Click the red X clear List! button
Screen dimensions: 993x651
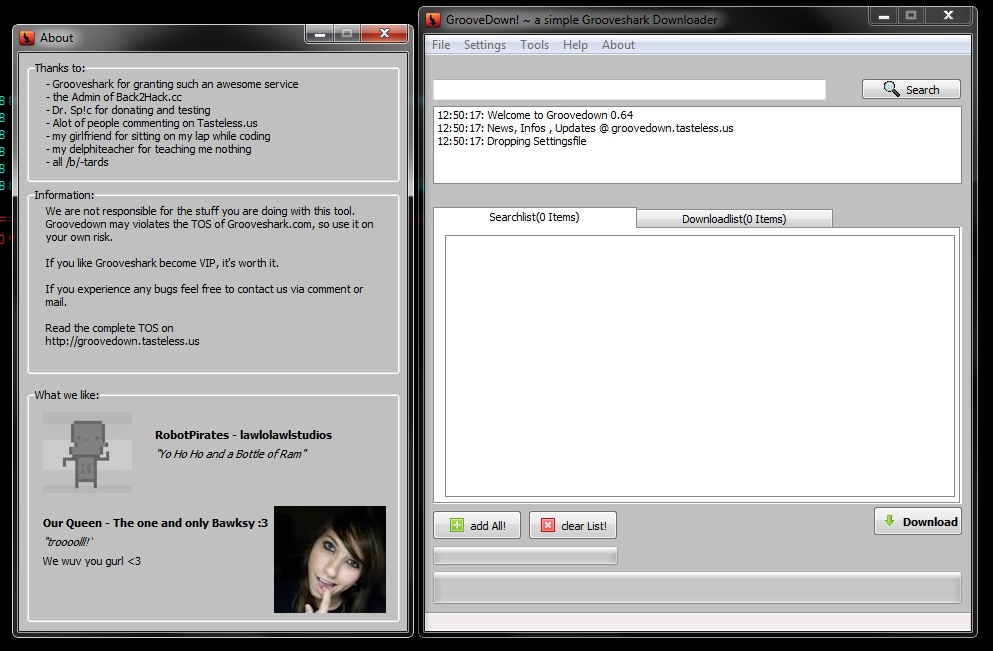click(574, 525)
